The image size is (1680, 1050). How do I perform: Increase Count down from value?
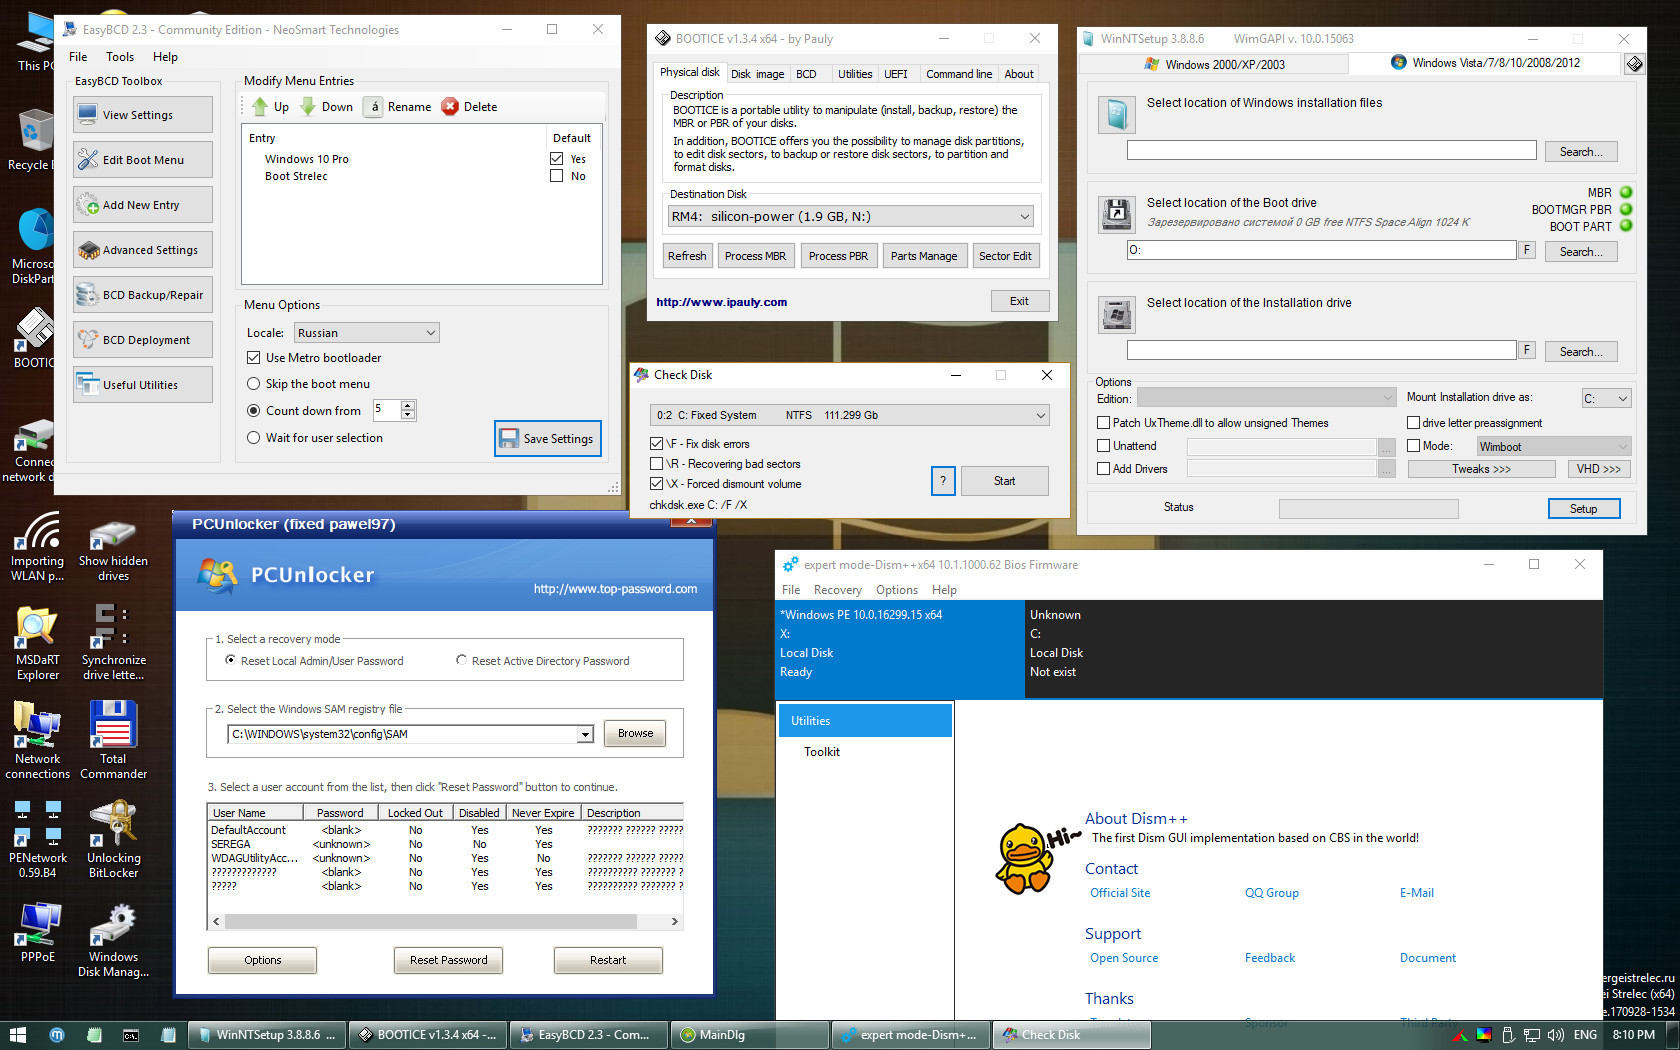coord(407,405)
